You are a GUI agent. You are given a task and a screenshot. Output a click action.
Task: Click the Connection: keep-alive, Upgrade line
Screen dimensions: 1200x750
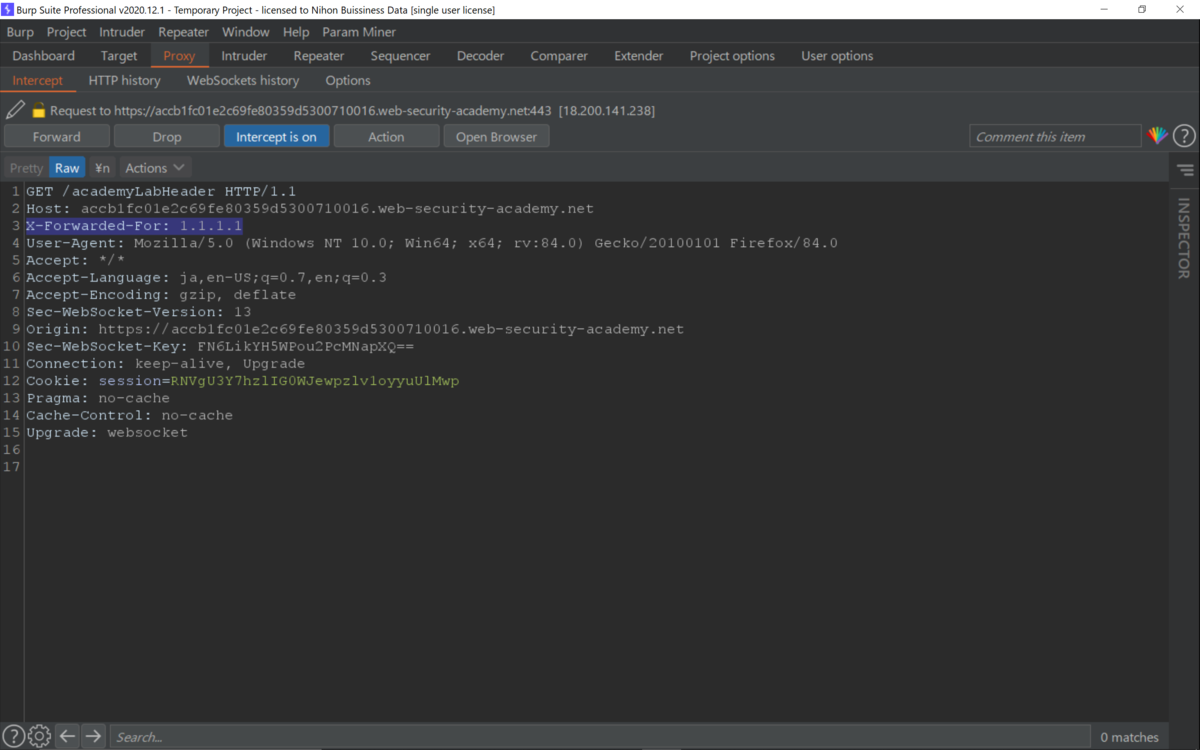tap(166, 363)
